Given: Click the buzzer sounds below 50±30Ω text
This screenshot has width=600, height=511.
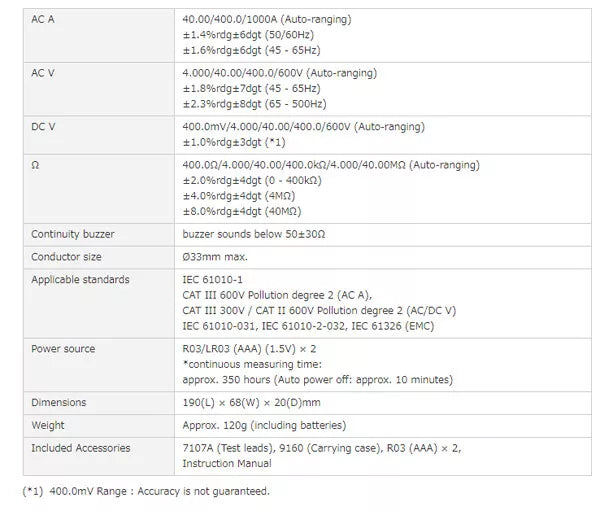Looking at the screenshot, I should pyautogui.click(x=253, y=234).
